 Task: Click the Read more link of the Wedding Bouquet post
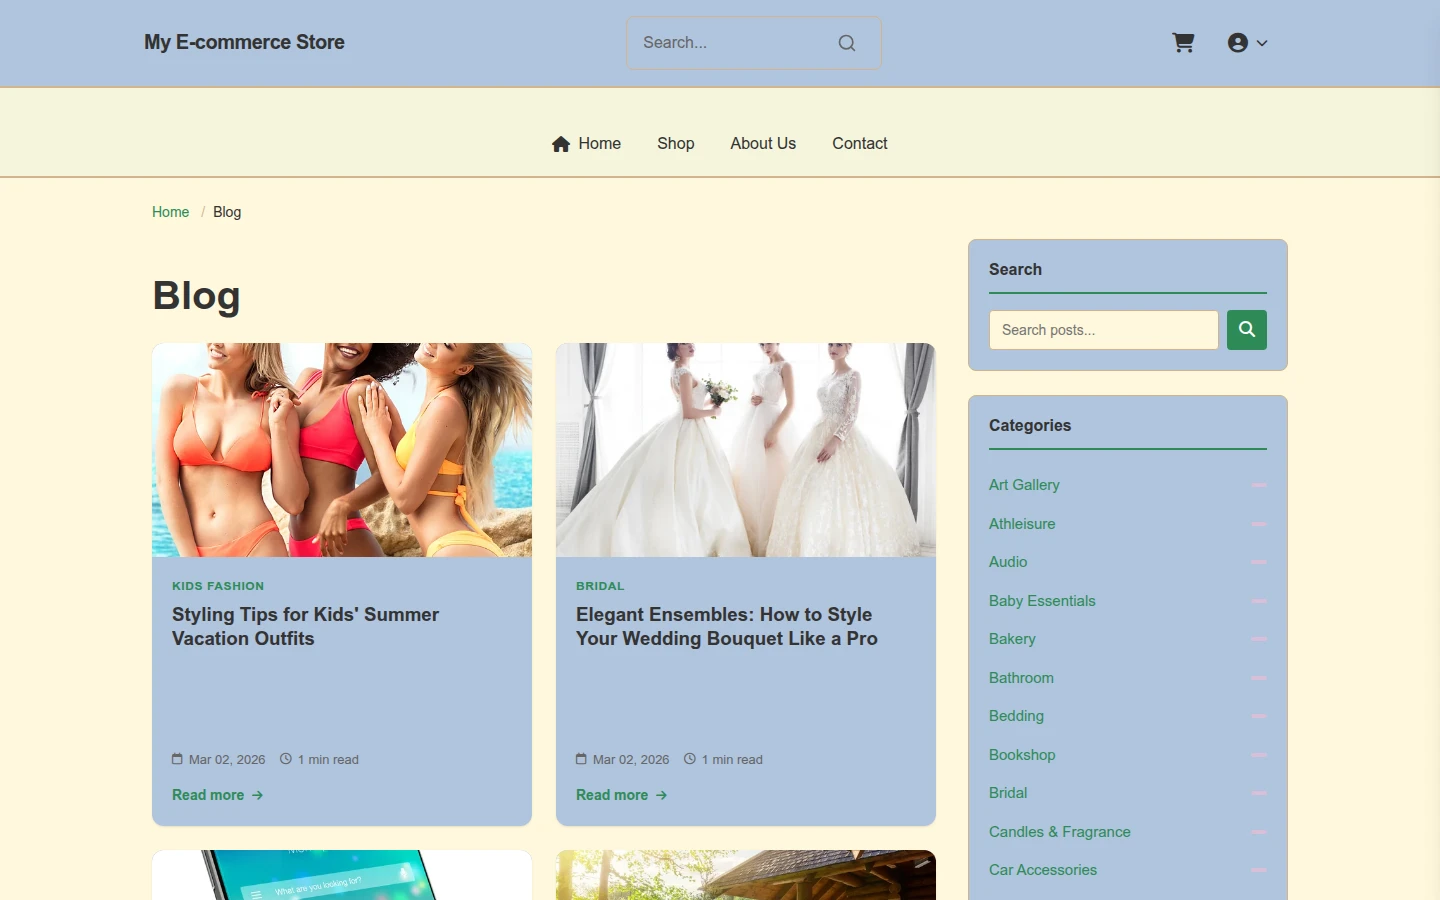click(x=621, y=795)
